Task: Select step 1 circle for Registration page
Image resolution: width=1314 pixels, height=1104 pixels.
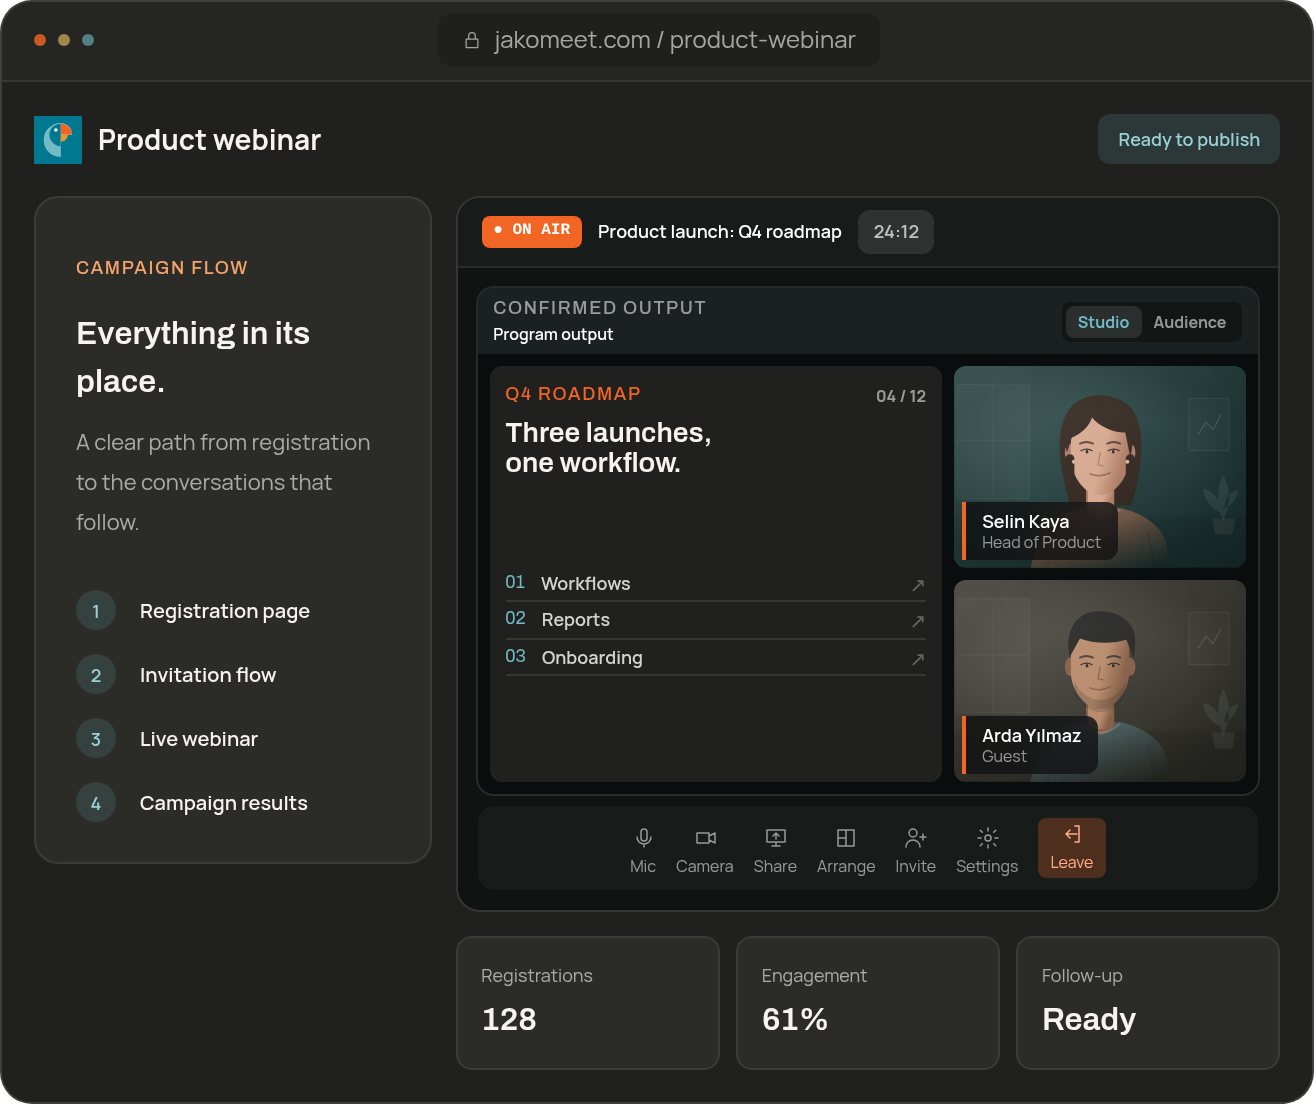Action: 96,611
